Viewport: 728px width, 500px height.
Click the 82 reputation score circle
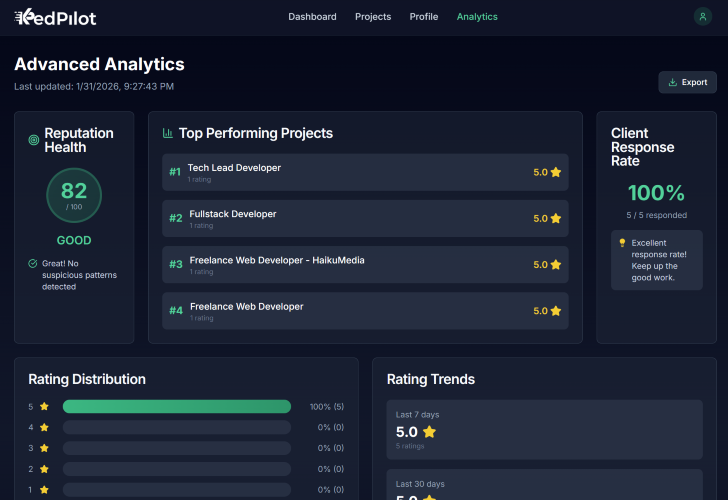[74, 195]
